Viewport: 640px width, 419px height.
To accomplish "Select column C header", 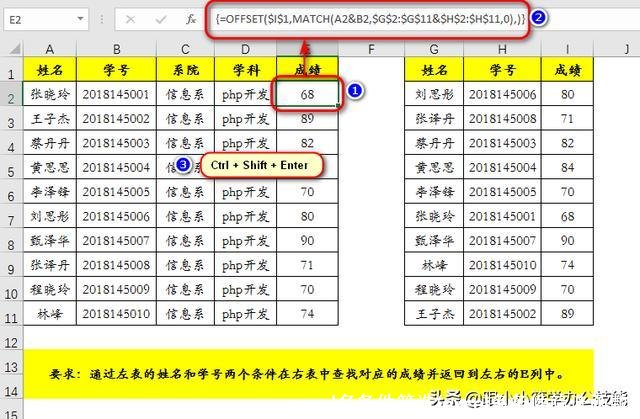I will pyautogui.click(x=185, y=49).
